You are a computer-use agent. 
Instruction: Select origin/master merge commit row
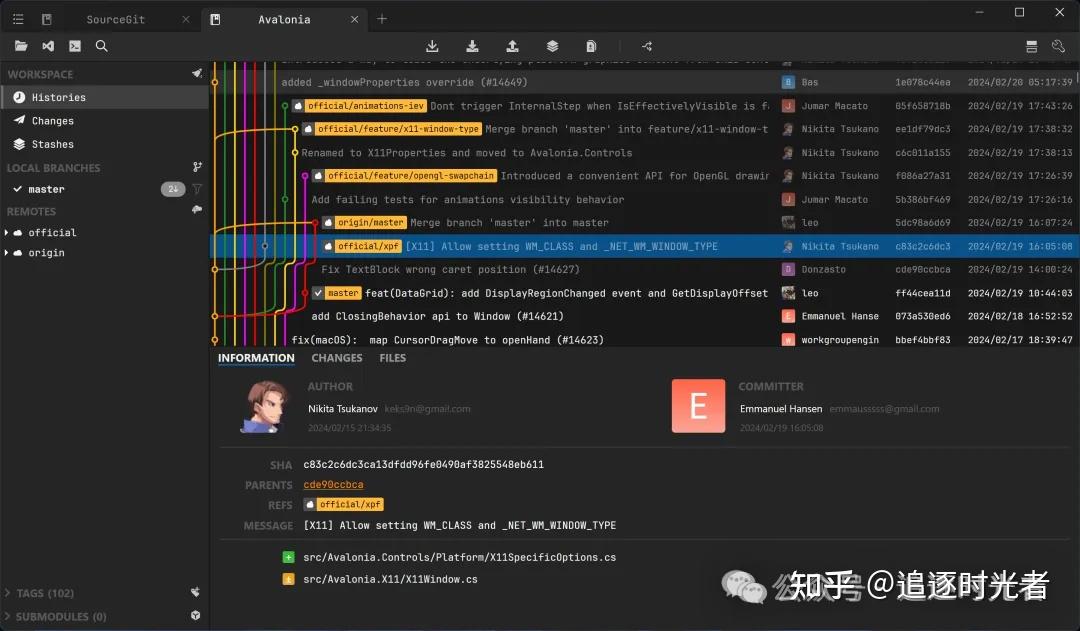pyautogui.click(x=644, y=223)
